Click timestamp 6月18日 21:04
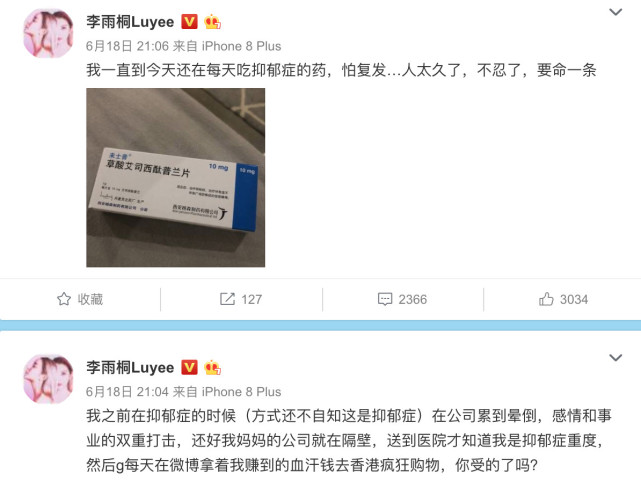Viewport: 641px width, 481px height. click(x=127, y=392)
